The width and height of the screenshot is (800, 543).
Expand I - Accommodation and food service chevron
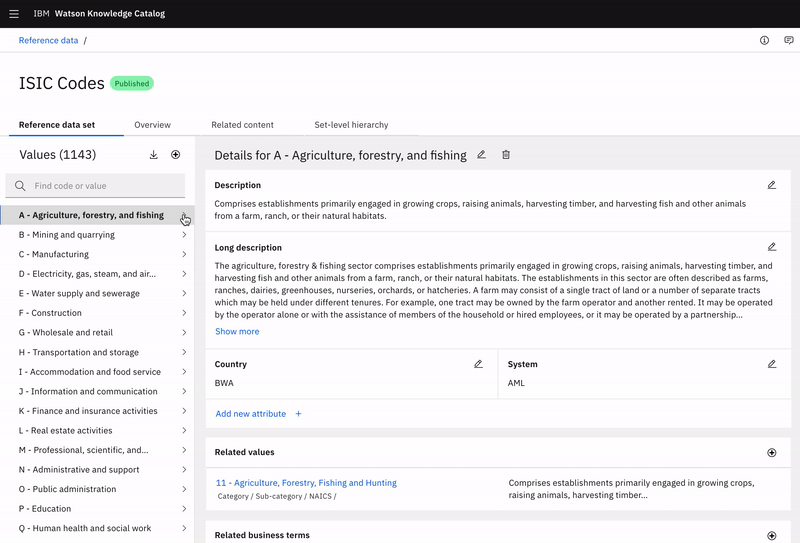pos(184,372)
